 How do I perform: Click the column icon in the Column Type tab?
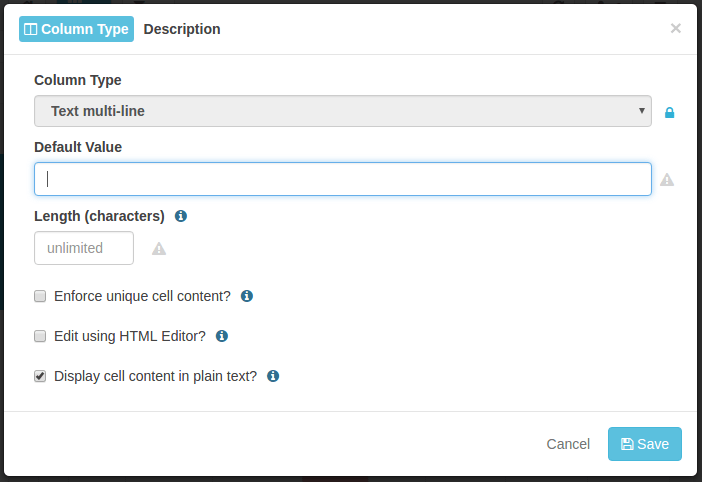[31, 30]
